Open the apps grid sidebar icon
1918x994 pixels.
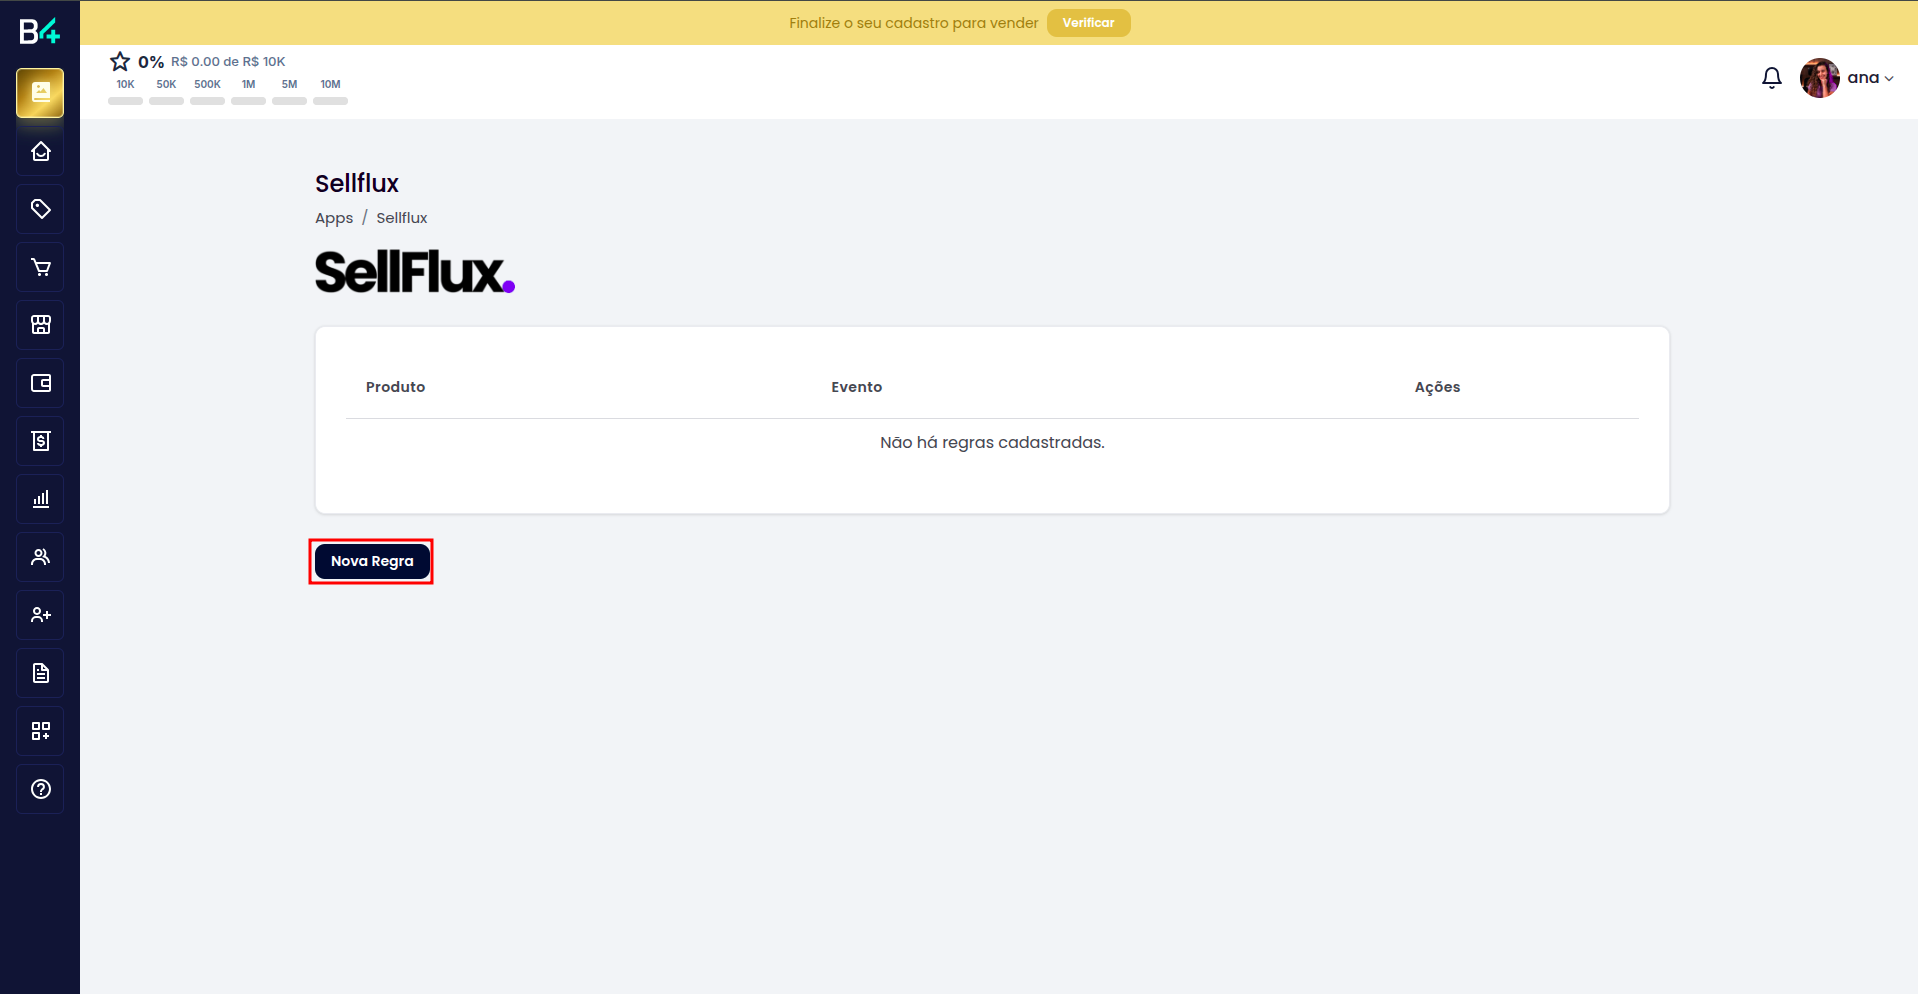tap(40, 731)
